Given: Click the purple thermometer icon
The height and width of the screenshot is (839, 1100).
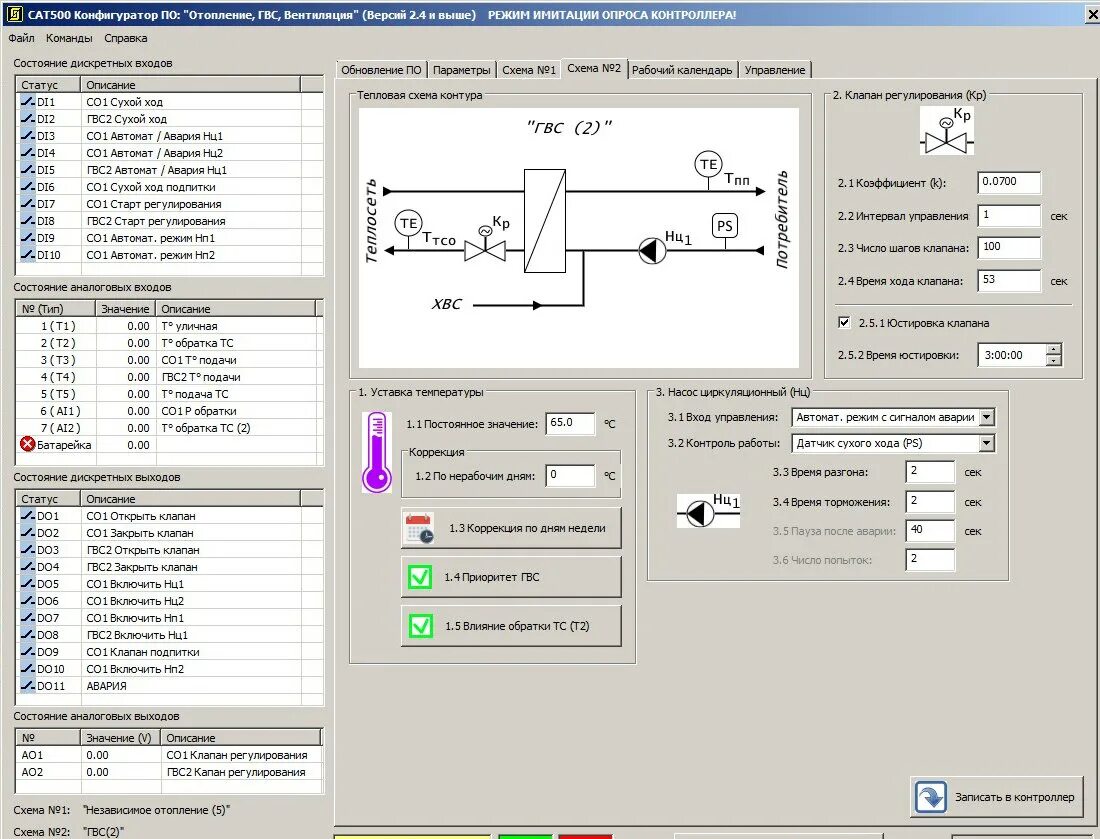Looking at the screenshot, I should (x=377, y=452).
